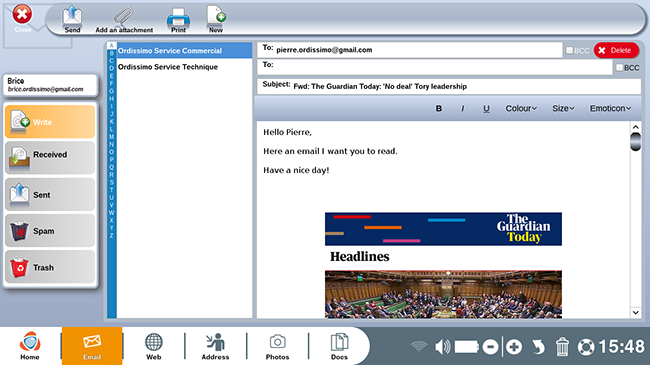Jump to letter A in contact index

(111, 46)
